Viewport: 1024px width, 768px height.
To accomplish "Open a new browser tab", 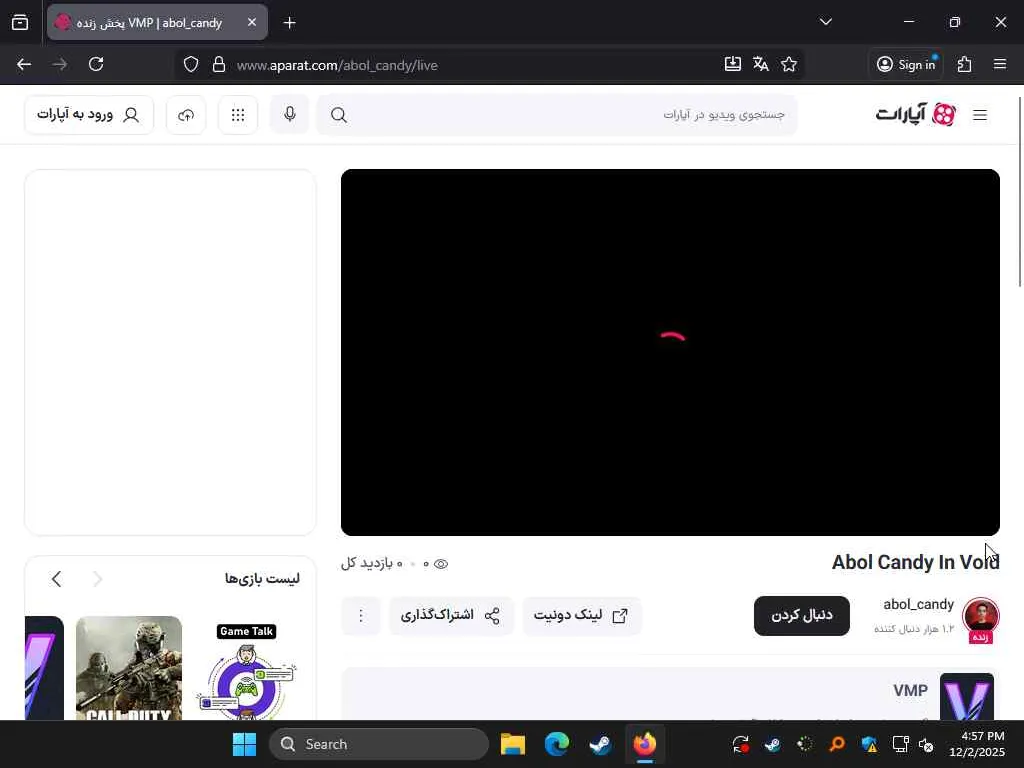I will click(x=289, y=23).
